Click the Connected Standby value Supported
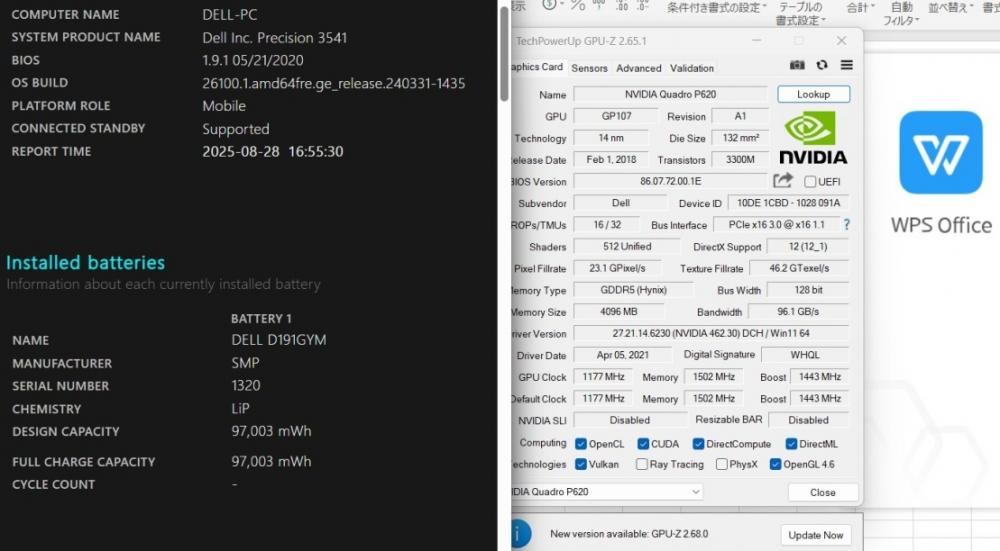The width and height of the screenshot is (1000, 551). tap(236, 129)
